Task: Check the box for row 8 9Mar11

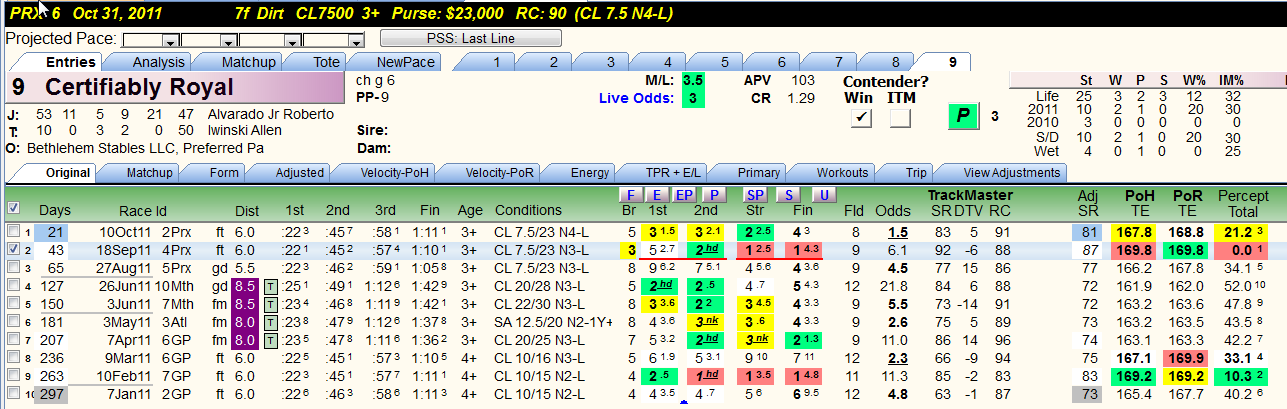Action: (x=13, y=357)
